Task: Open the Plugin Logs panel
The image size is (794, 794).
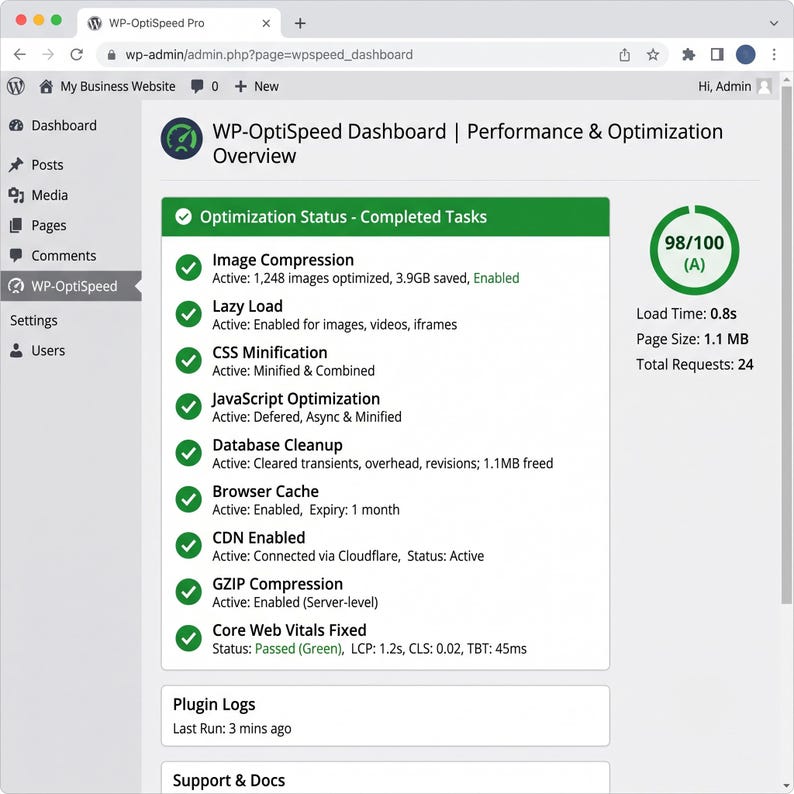Action: (x=385, y=716)
